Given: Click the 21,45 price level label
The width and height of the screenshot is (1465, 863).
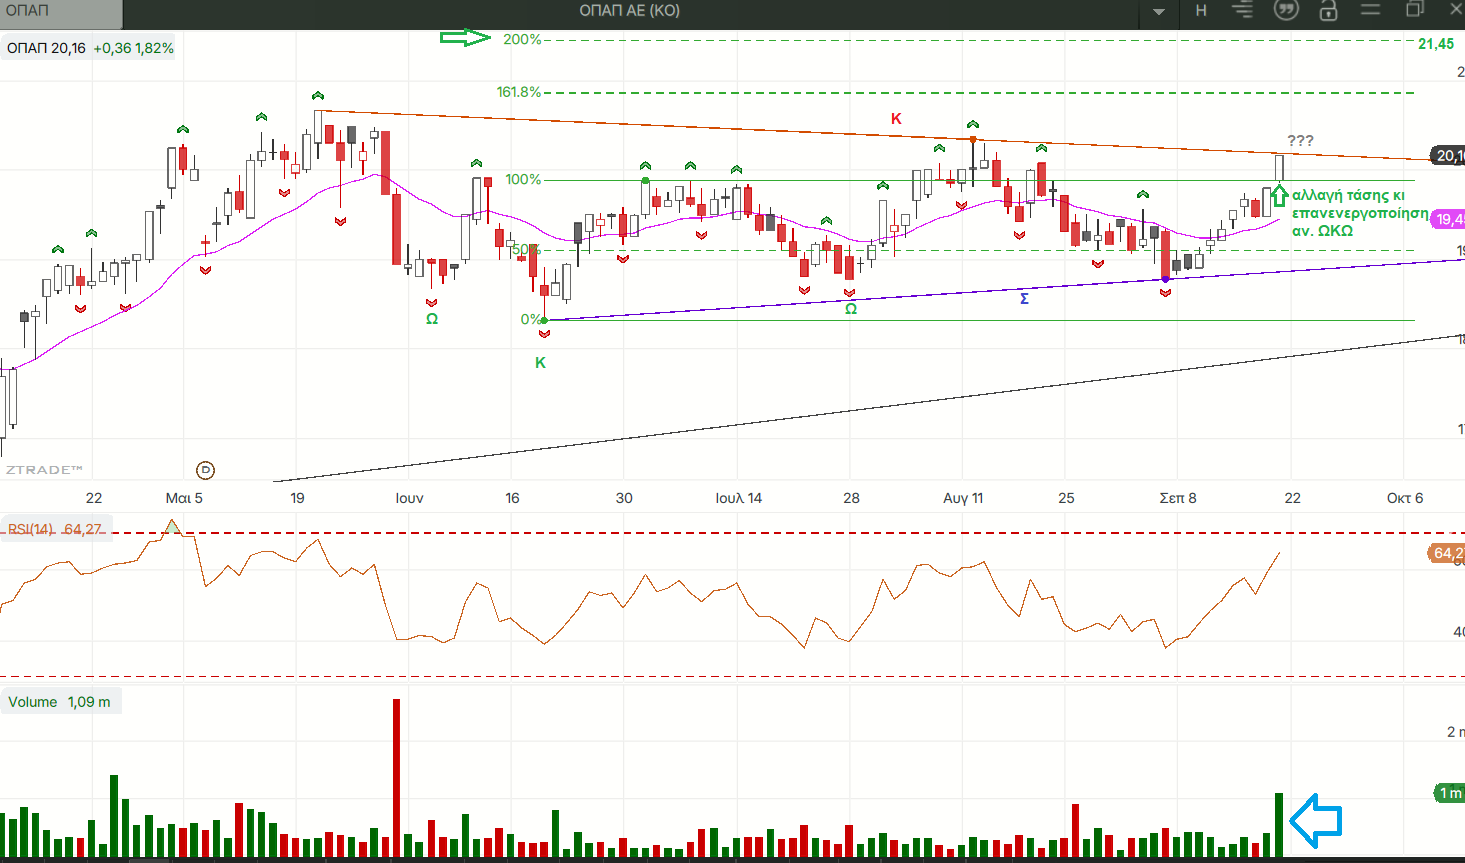Looking at the screenshot, I should coord(1436,44).
